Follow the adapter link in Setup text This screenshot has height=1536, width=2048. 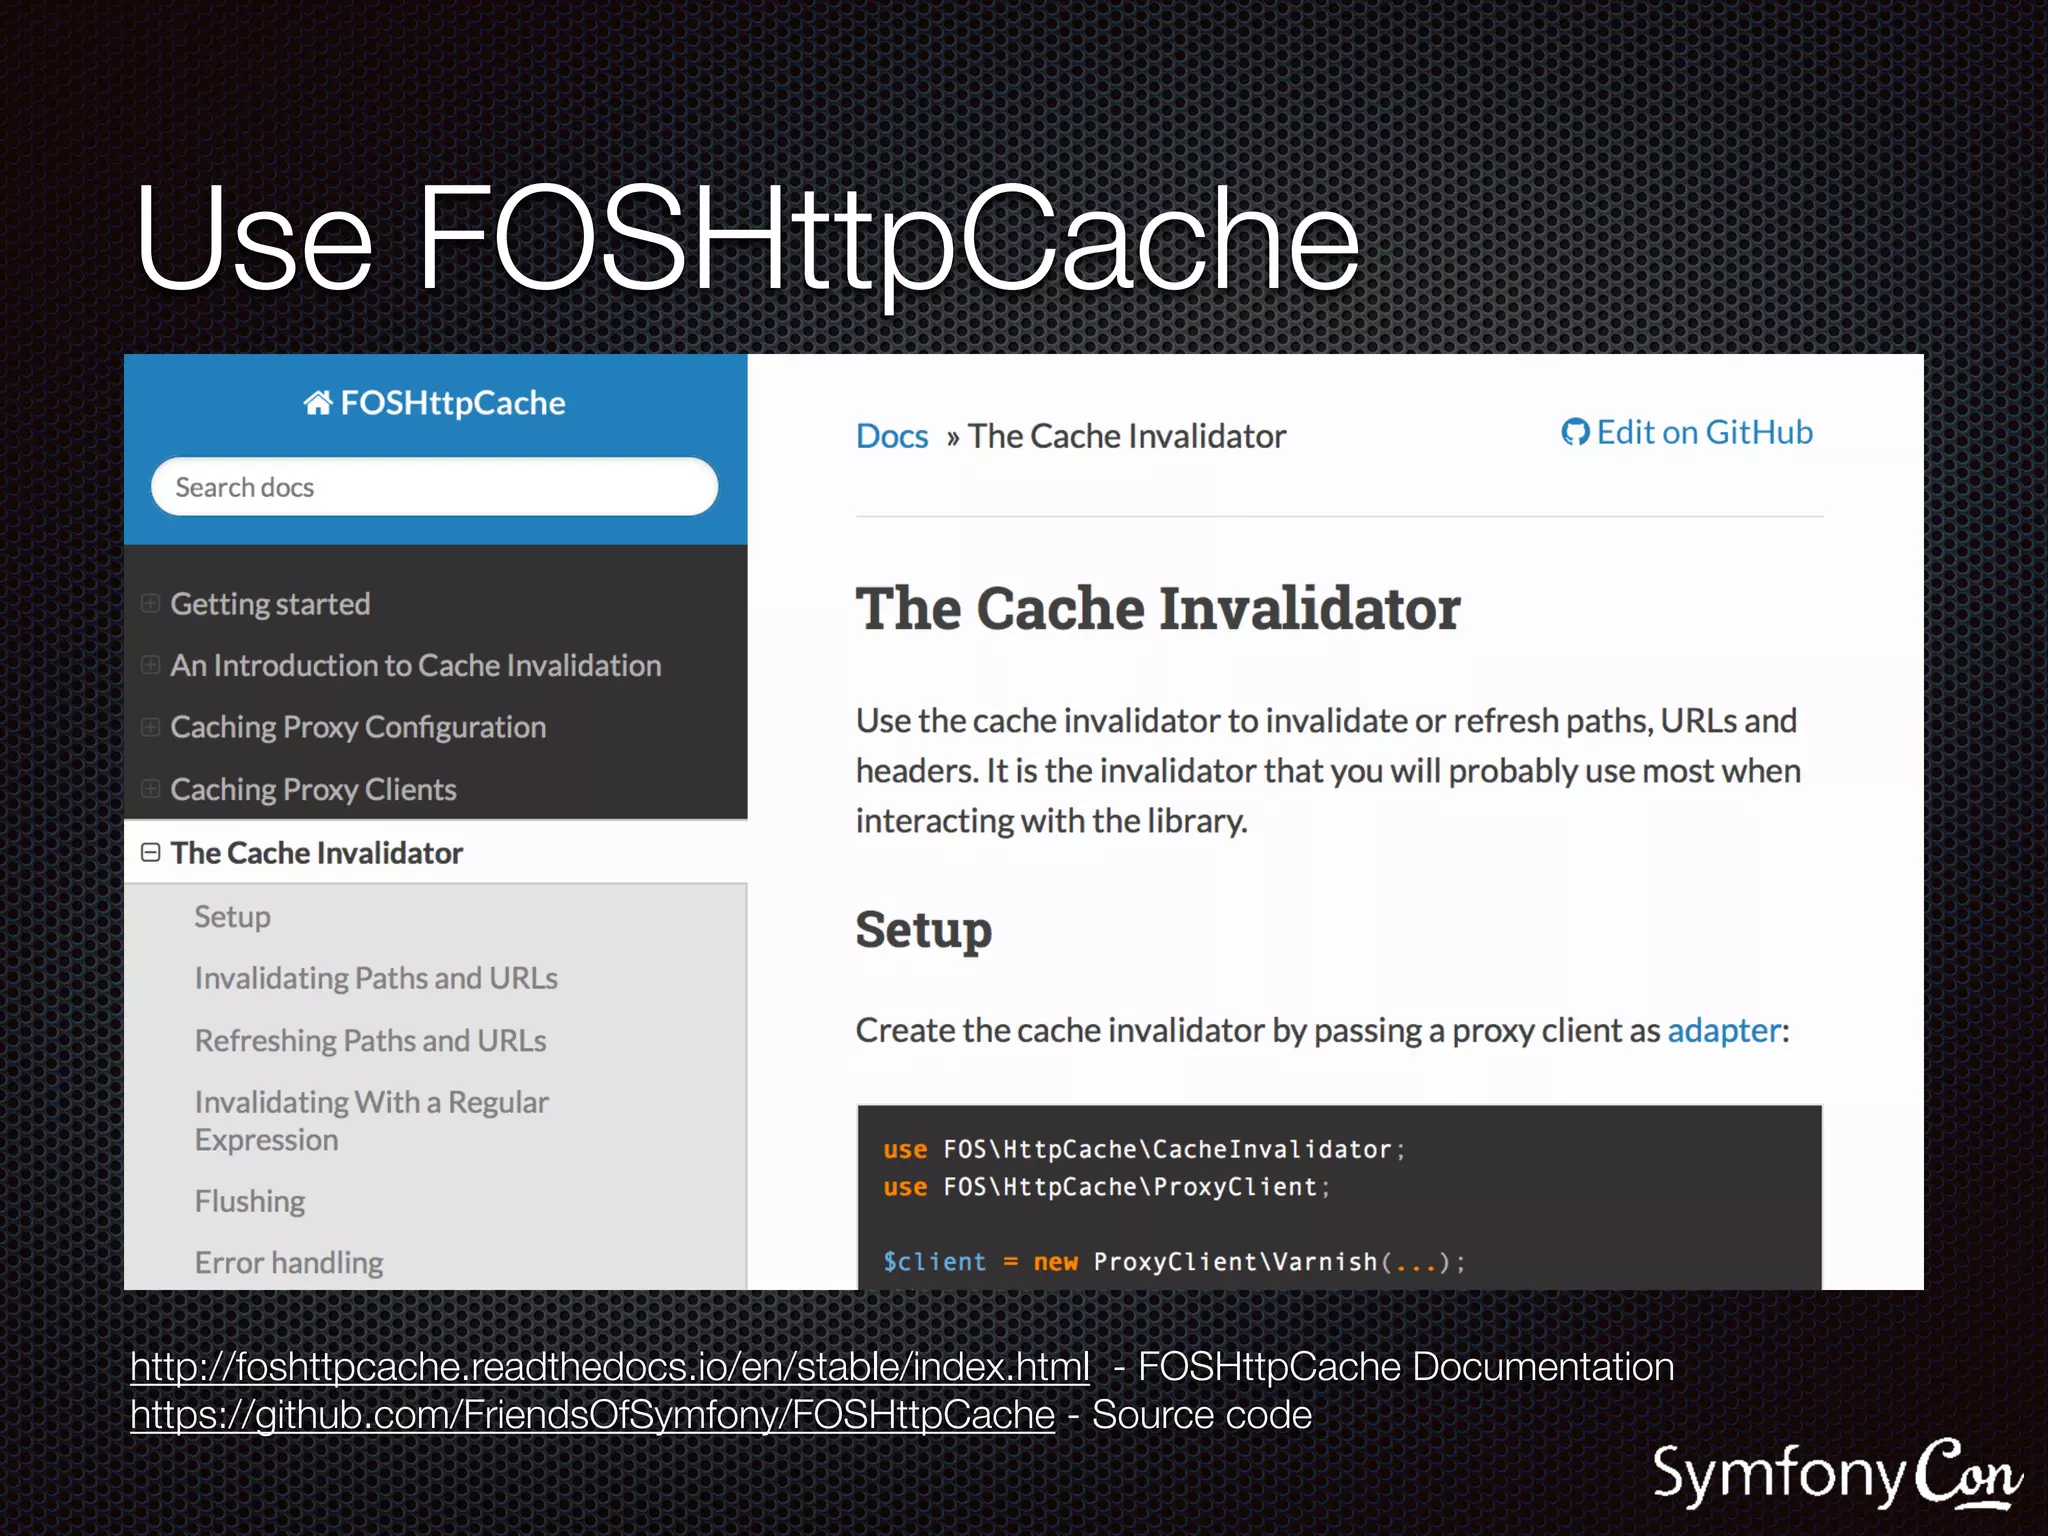pyautogui.click(x=1724, y=1031)
